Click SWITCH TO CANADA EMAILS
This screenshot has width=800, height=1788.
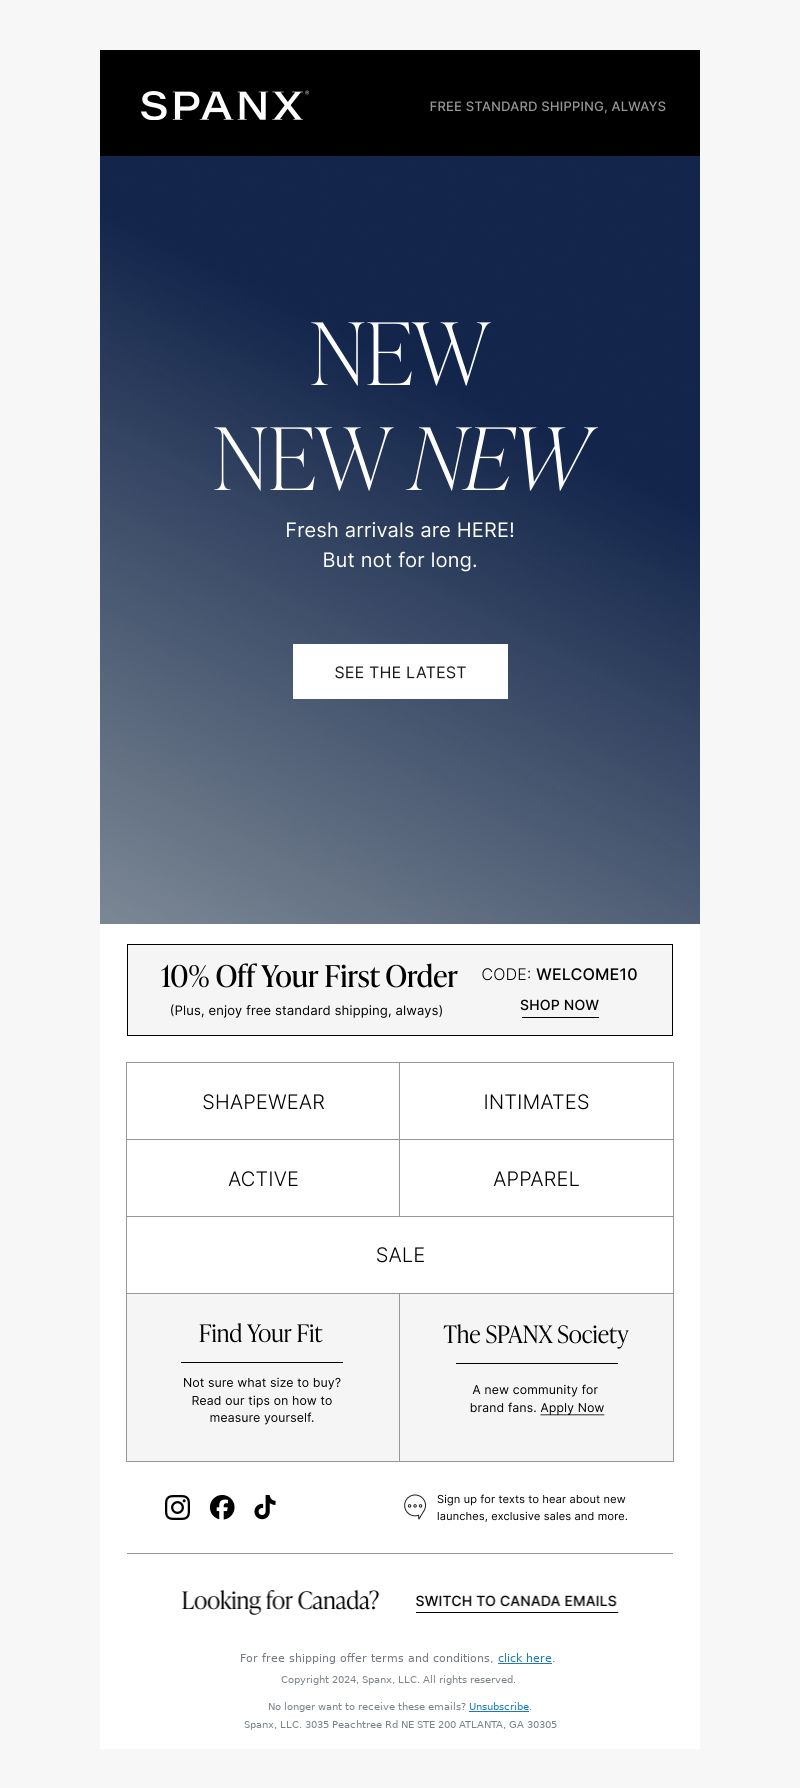tap(516, 1601)
